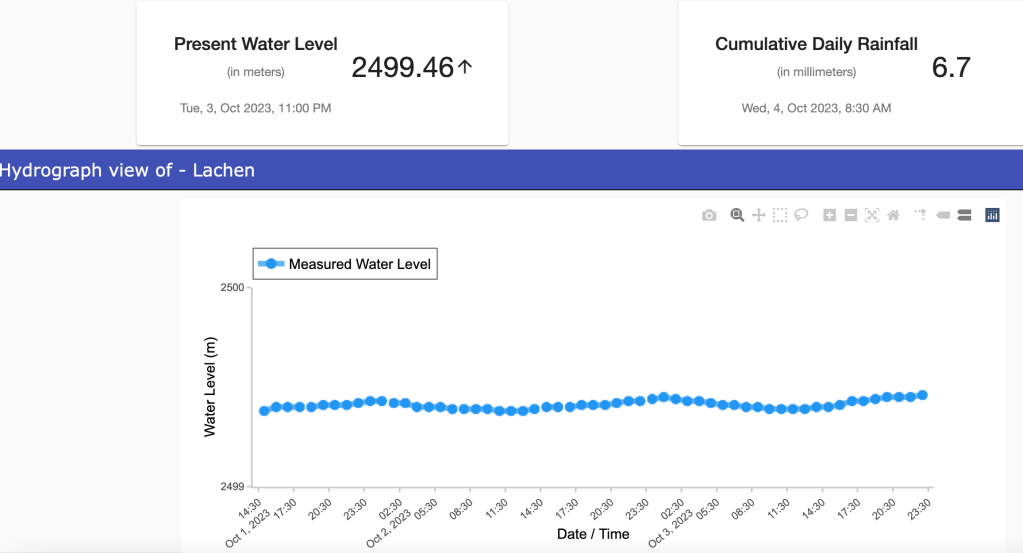This screenshot has height=553, width=1023.
Task: Click the Present Water Level card
Action: point(322,73)
